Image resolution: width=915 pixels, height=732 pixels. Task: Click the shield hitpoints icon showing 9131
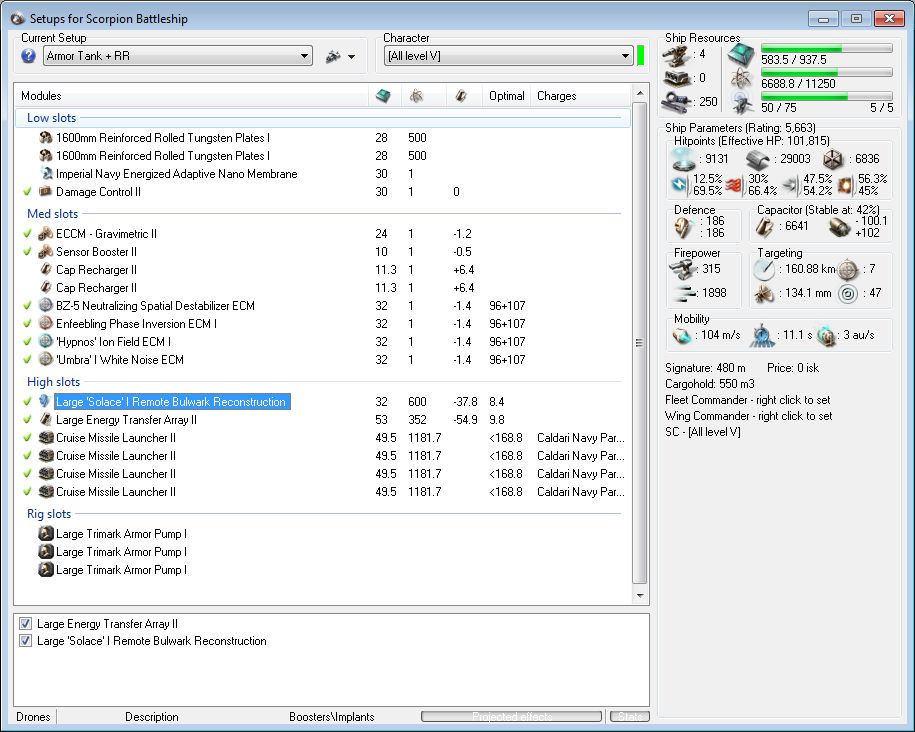683,158
